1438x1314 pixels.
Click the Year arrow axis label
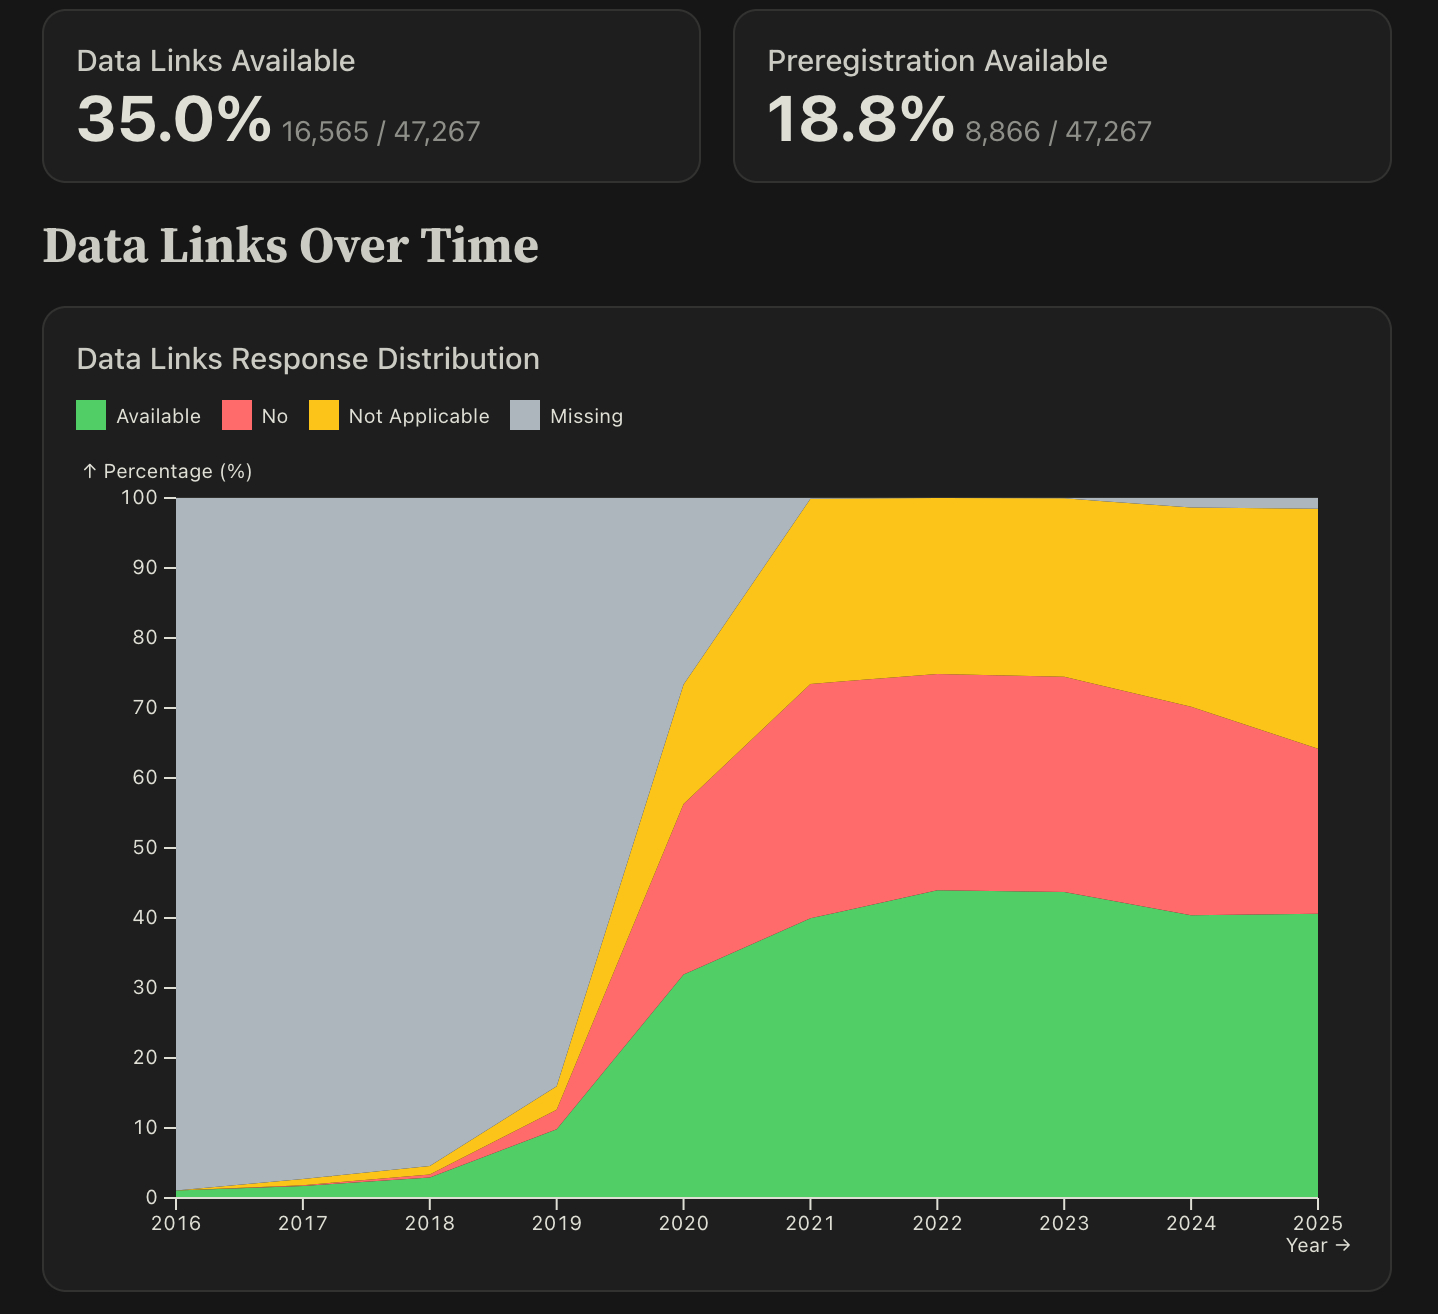pos(1318,1245)
